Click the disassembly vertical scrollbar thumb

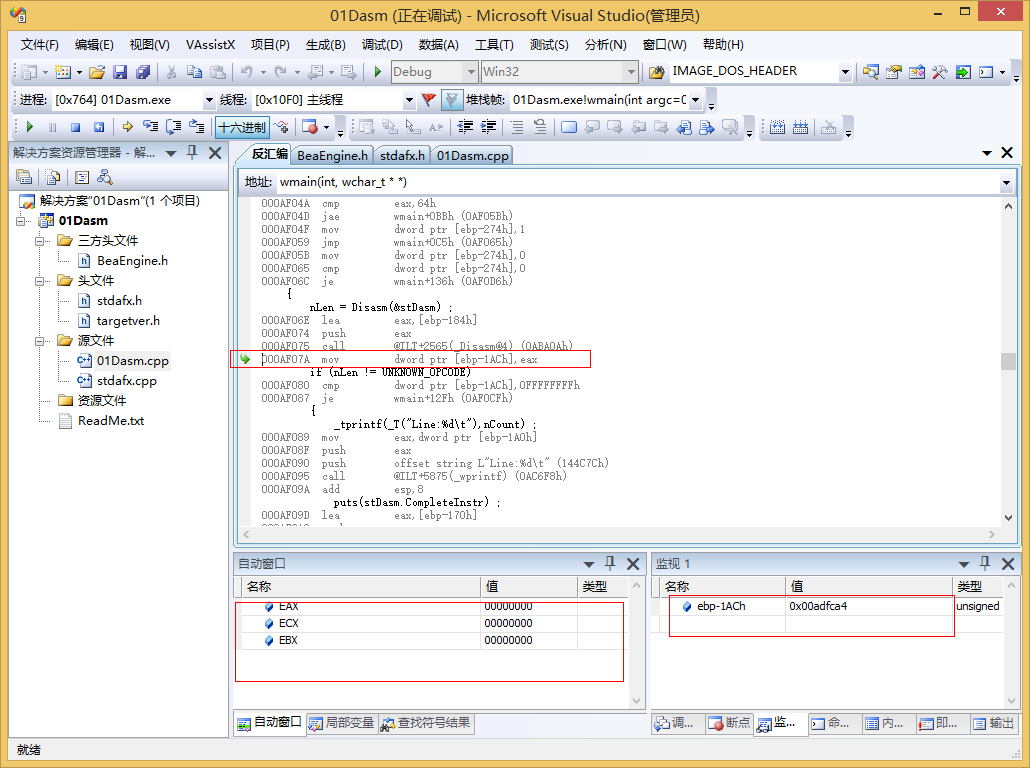[x=1008, y=361]
